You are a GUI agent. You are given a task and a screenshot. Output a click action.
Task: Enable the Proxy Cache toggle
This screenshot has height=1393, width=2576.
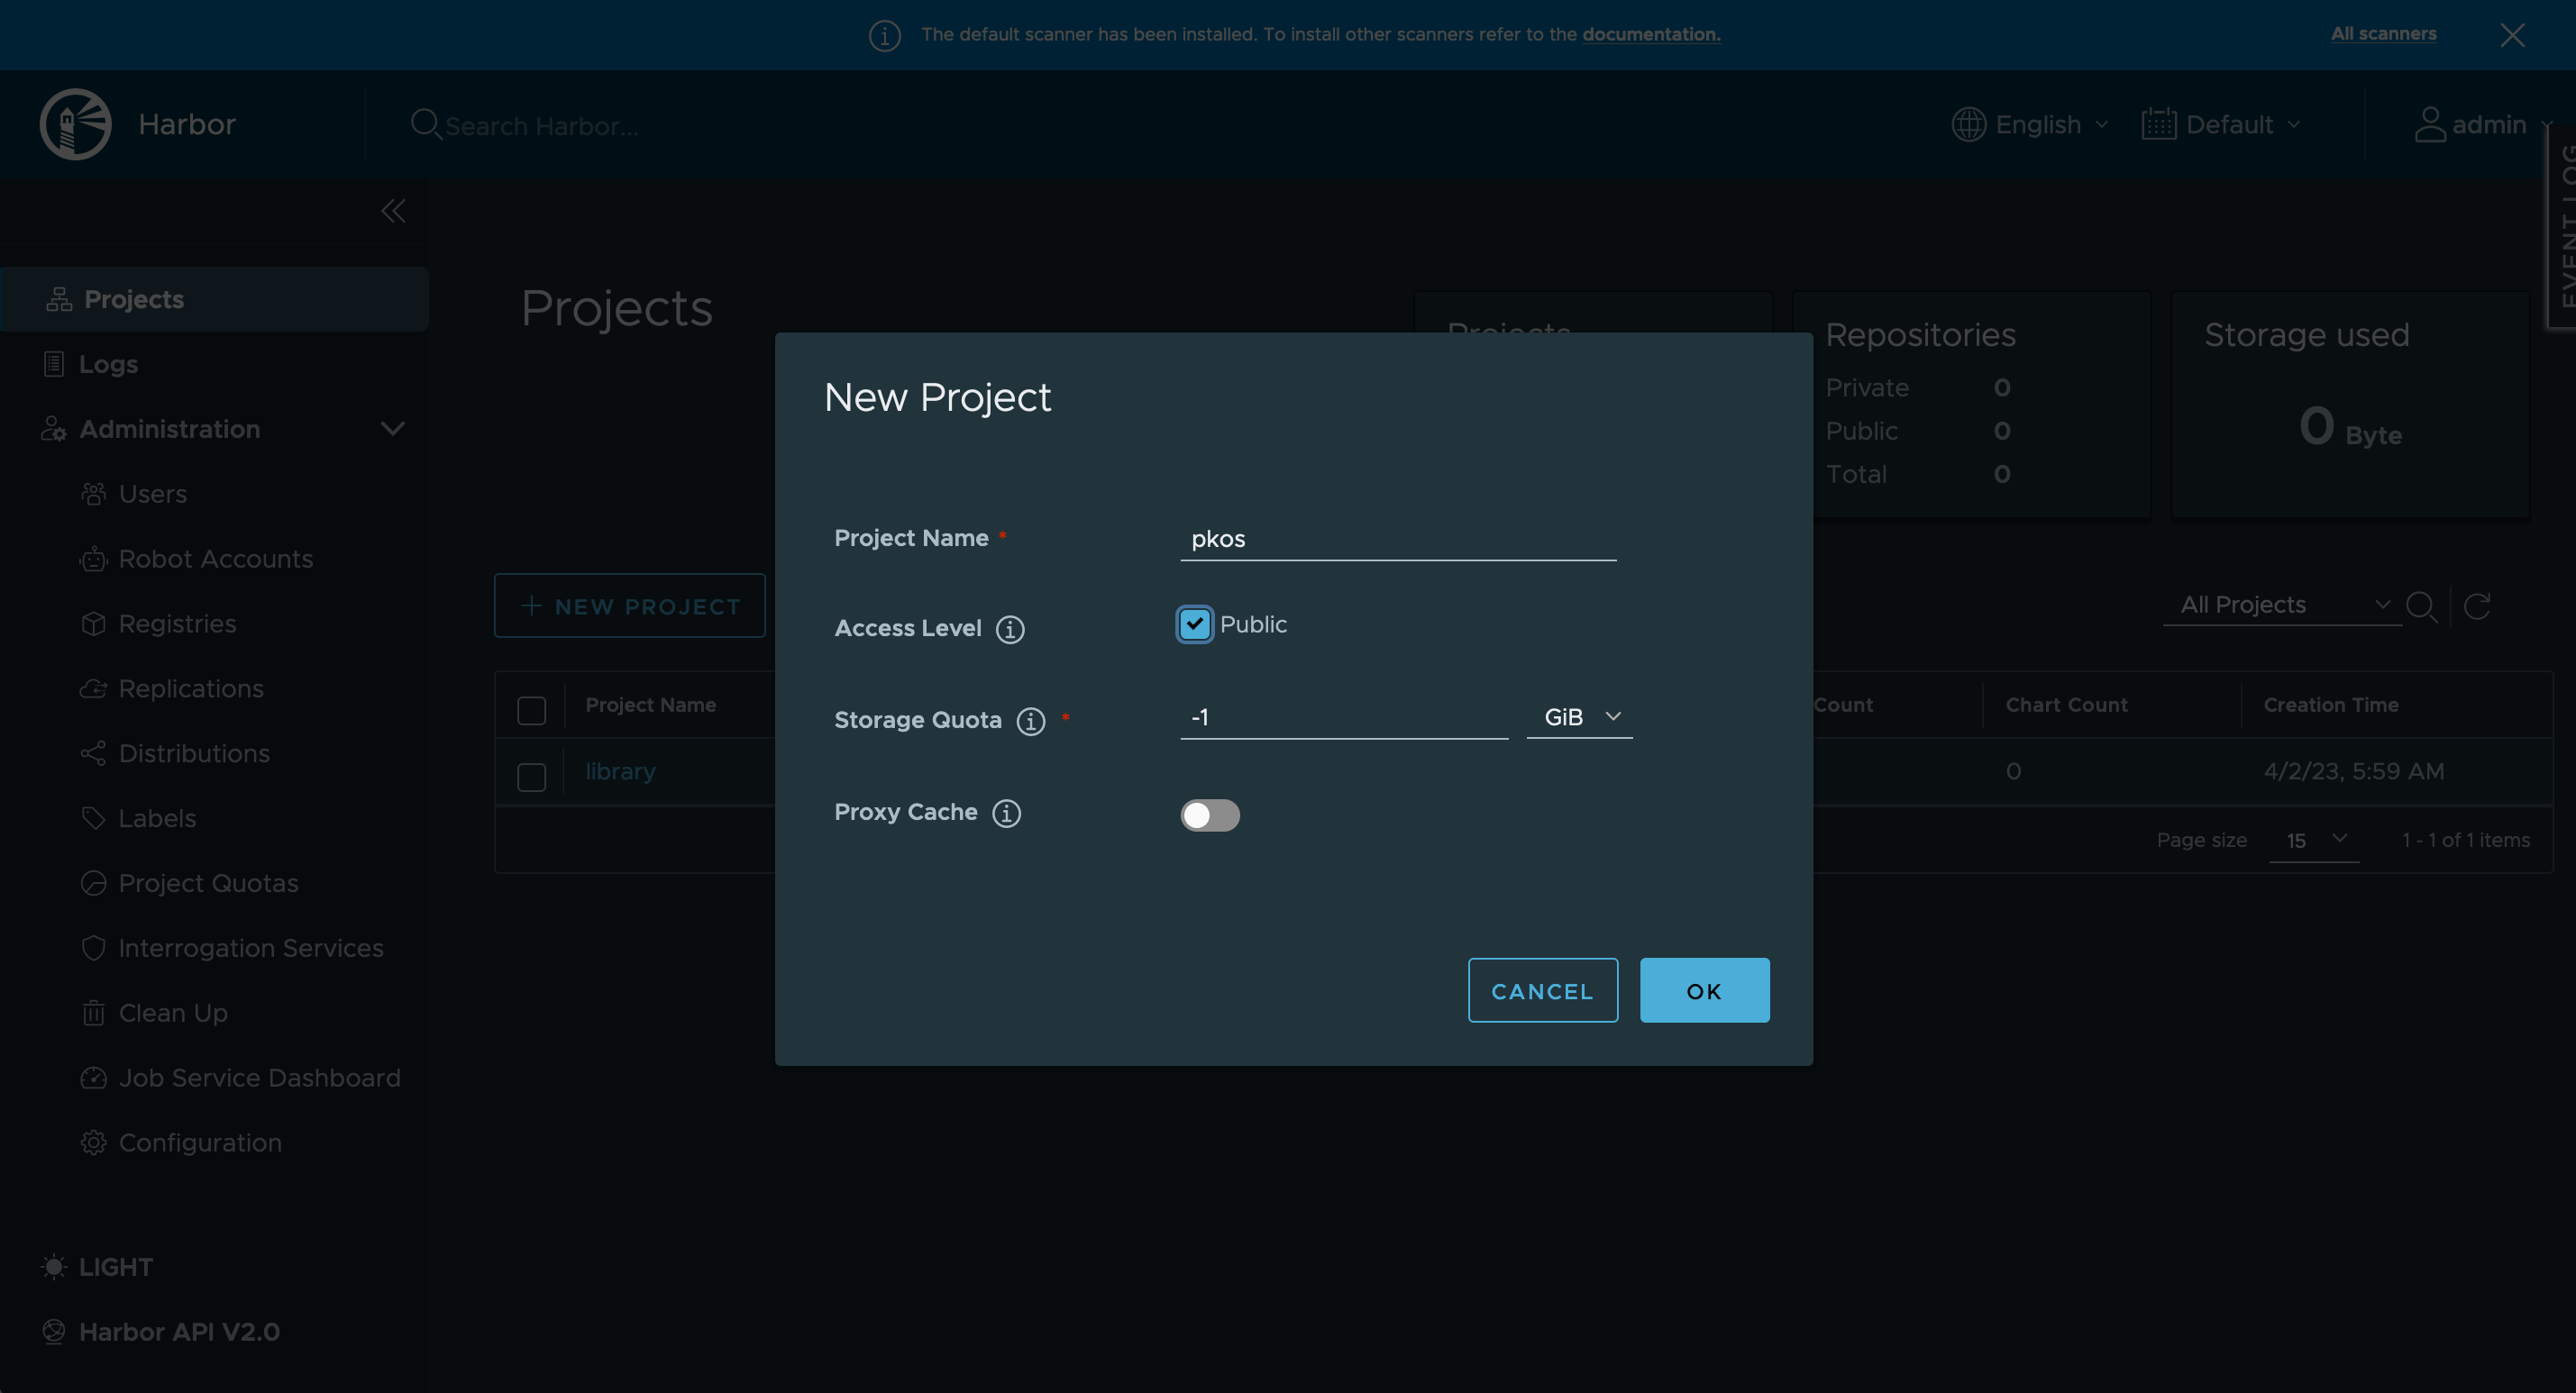[1210, 815]
